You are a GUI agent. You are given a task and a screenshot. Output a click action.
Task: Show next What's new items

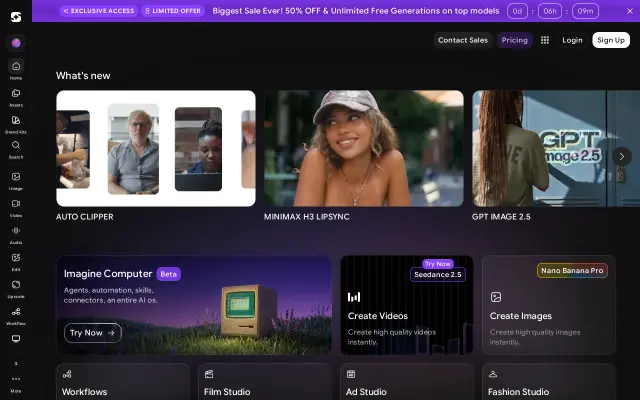pos(622,157)
